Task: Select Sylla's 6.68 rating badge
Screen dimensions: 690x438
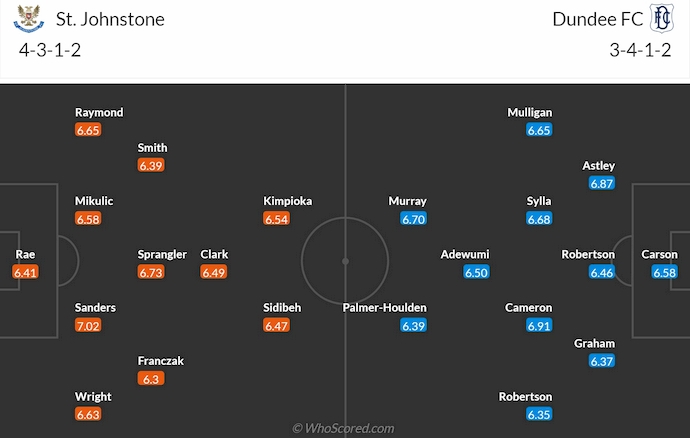Action: pos(540,219)
